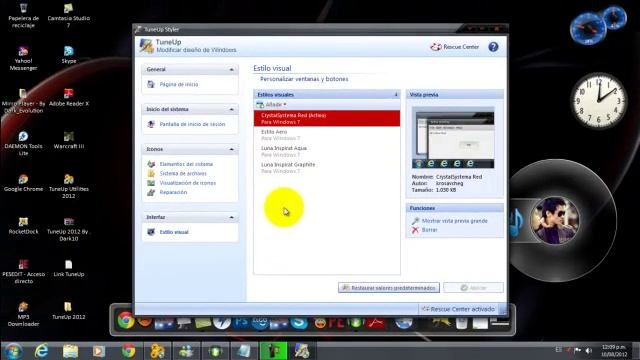The height and width of the screenshot is (360, 640).
Task: Select Adobe Reader X desktop icon
Action: point(69,98)
